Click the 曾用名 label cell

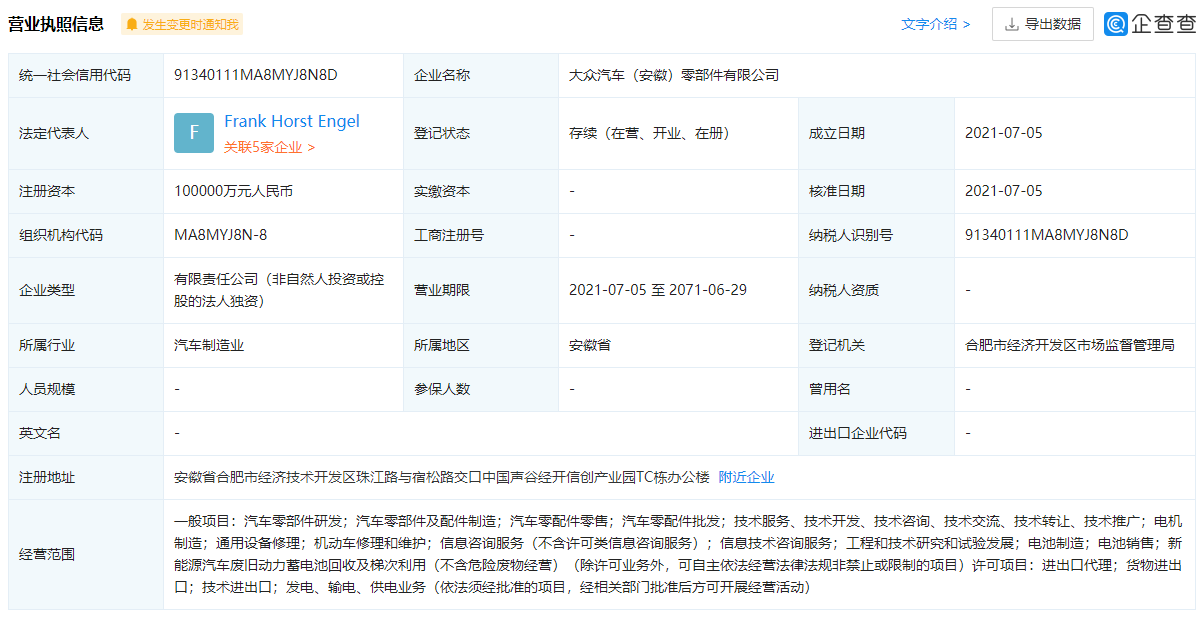coord(877,389)
